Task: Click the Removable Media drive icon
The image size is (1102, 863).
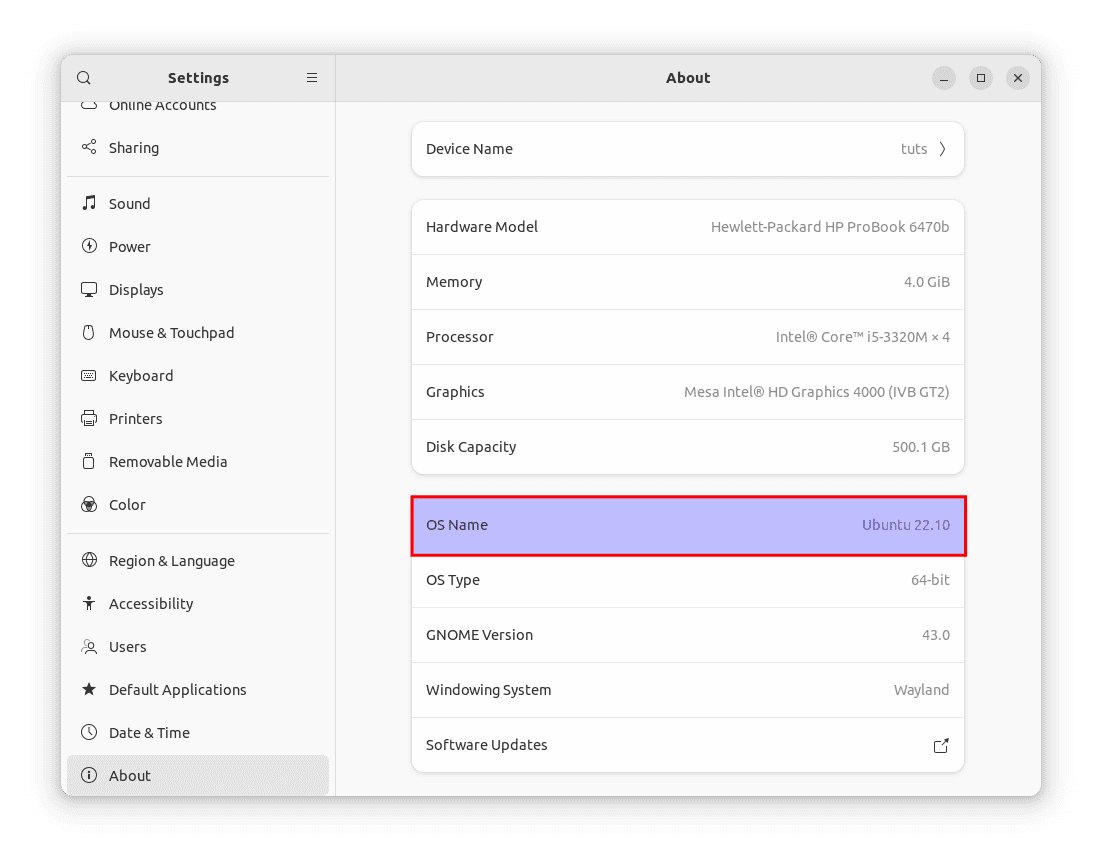Action: pos(89,461)
